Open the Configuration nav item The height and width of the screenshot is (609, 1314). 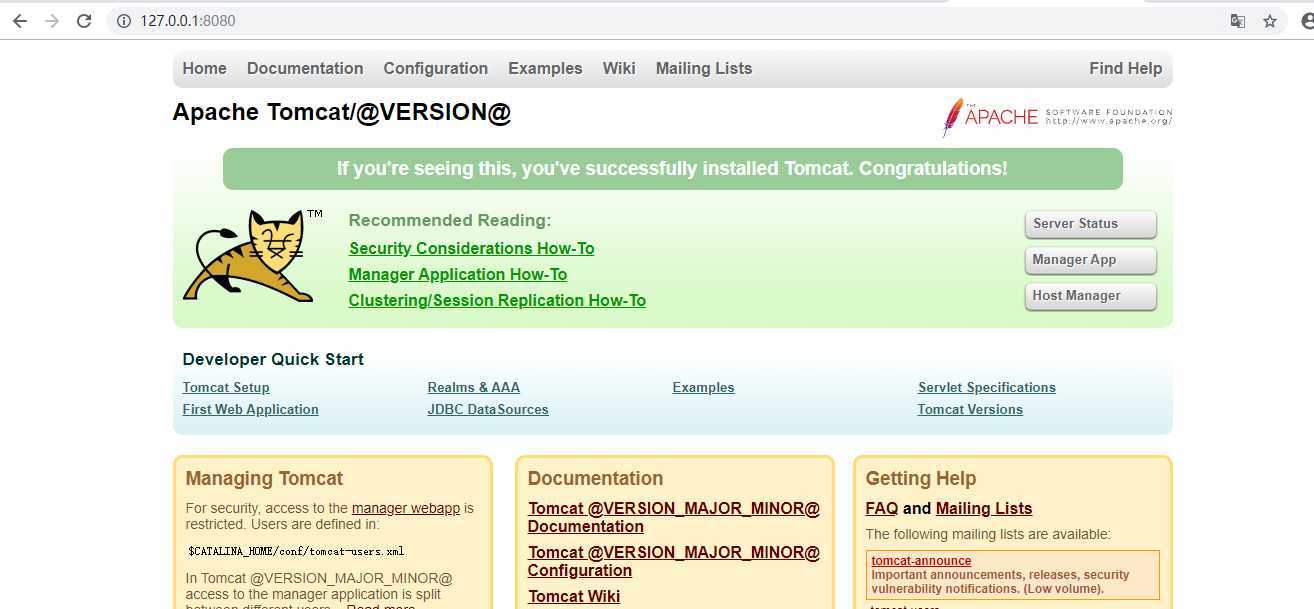click(x=436, y=68)
